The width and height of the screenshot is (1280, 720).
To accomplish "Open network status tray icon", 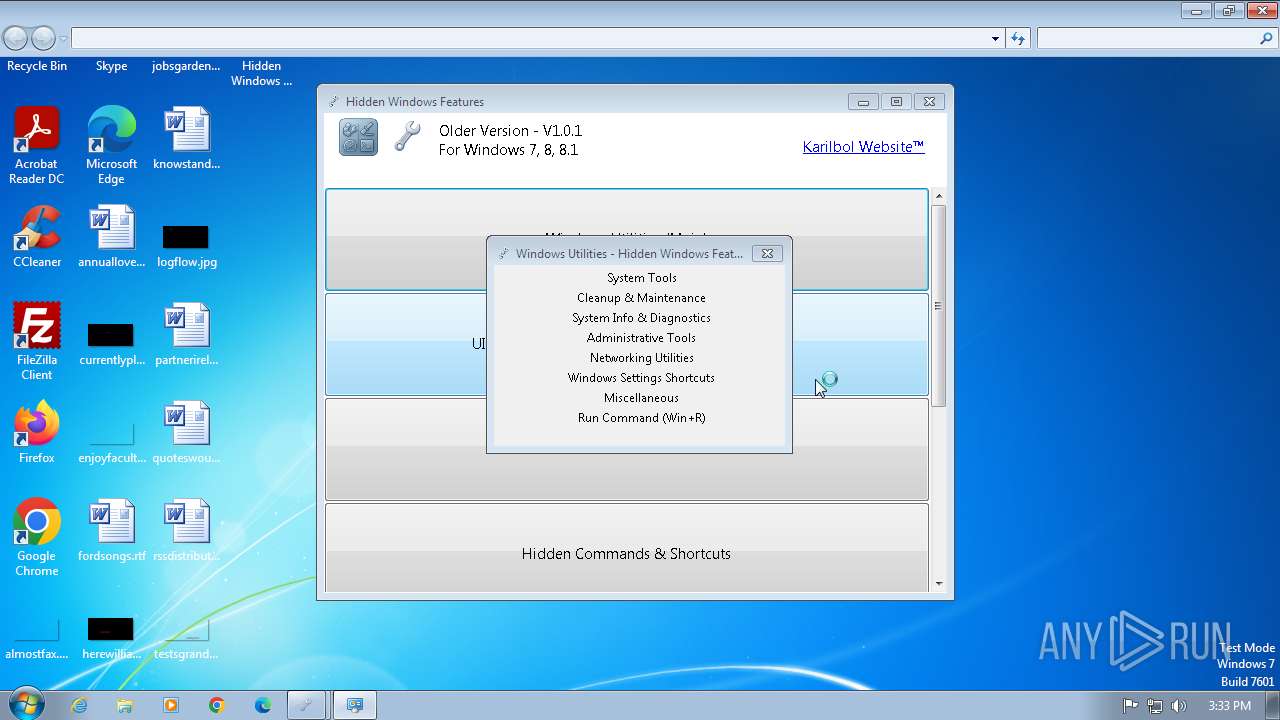I will [x=1155, y=705].
